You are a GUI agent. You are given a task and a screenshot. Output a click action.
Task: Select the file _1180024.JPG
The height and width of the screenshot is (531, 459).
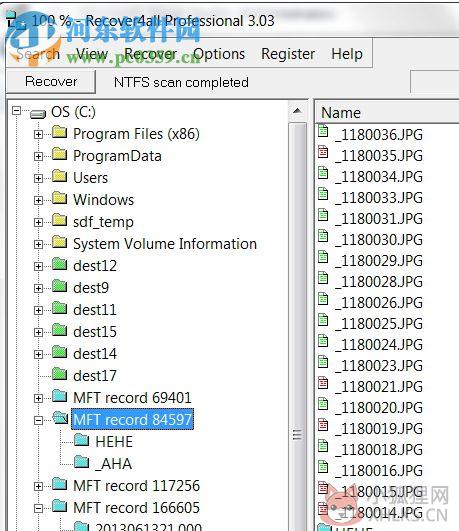coord(378,345)
